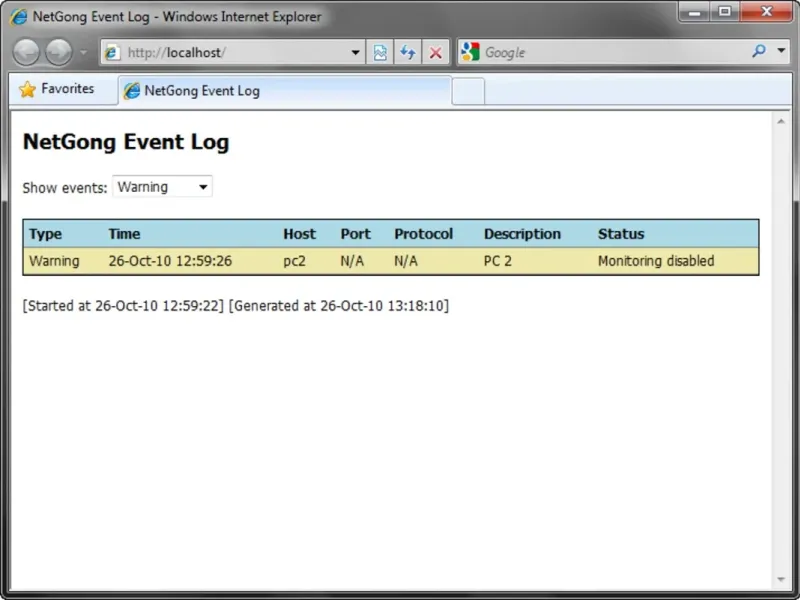This screenshot has width=800, height=600.
Task: Click the Monitoring disabled status cell
Action: click(x=656, y=261)
